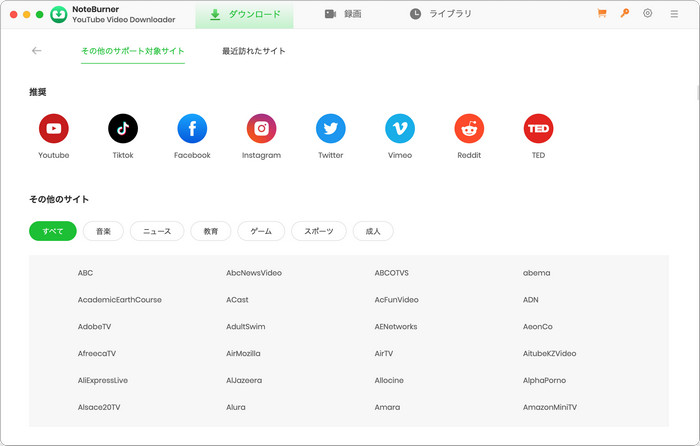Open the ABC site link
700x446 pixels.
coord(85,273)
